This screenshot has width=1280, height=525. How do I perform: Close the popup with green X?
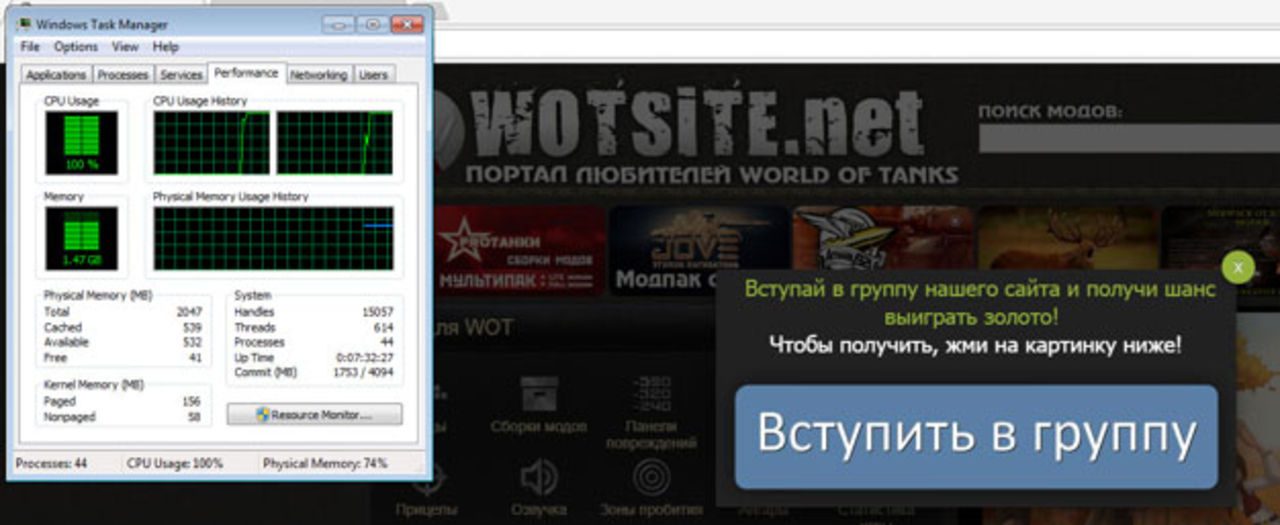[x=1238, y=267]
